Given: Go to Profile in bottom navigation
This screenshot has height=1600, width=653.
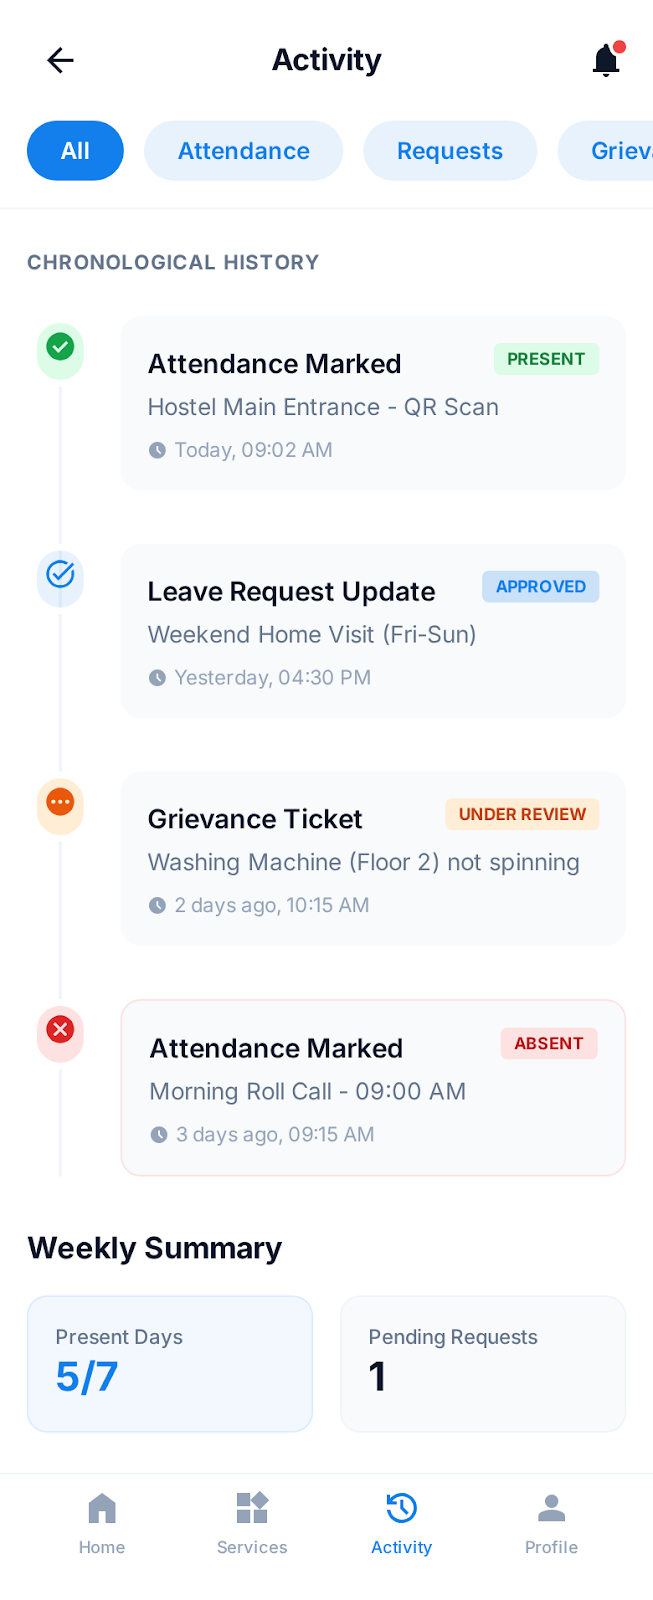Looking at the screenshot, I should (x=551, y=1523).
